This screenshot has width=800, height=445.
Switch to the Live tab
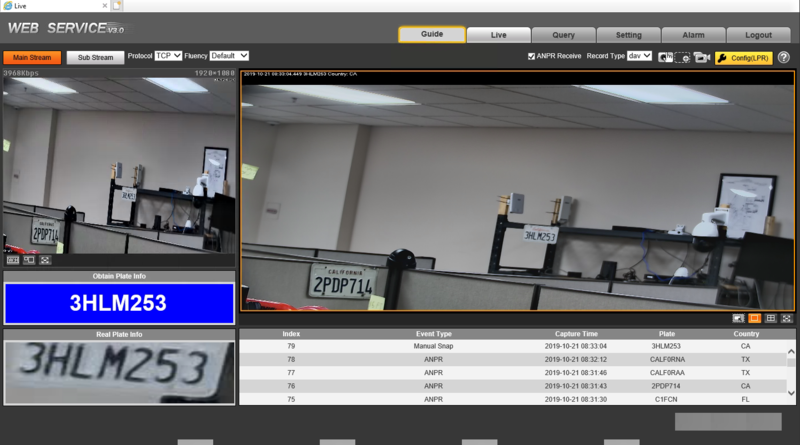498,35
